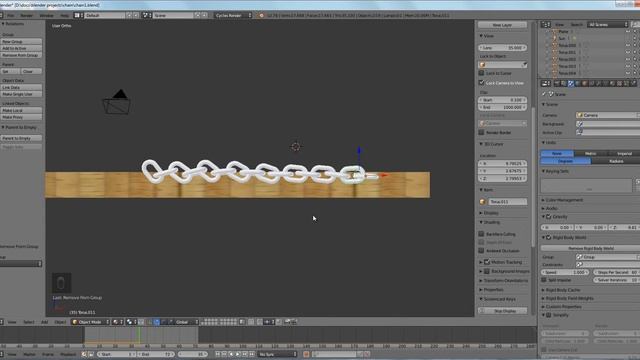
Task: Click the Sun lamp icon in outliner
Action: [555, 38]
